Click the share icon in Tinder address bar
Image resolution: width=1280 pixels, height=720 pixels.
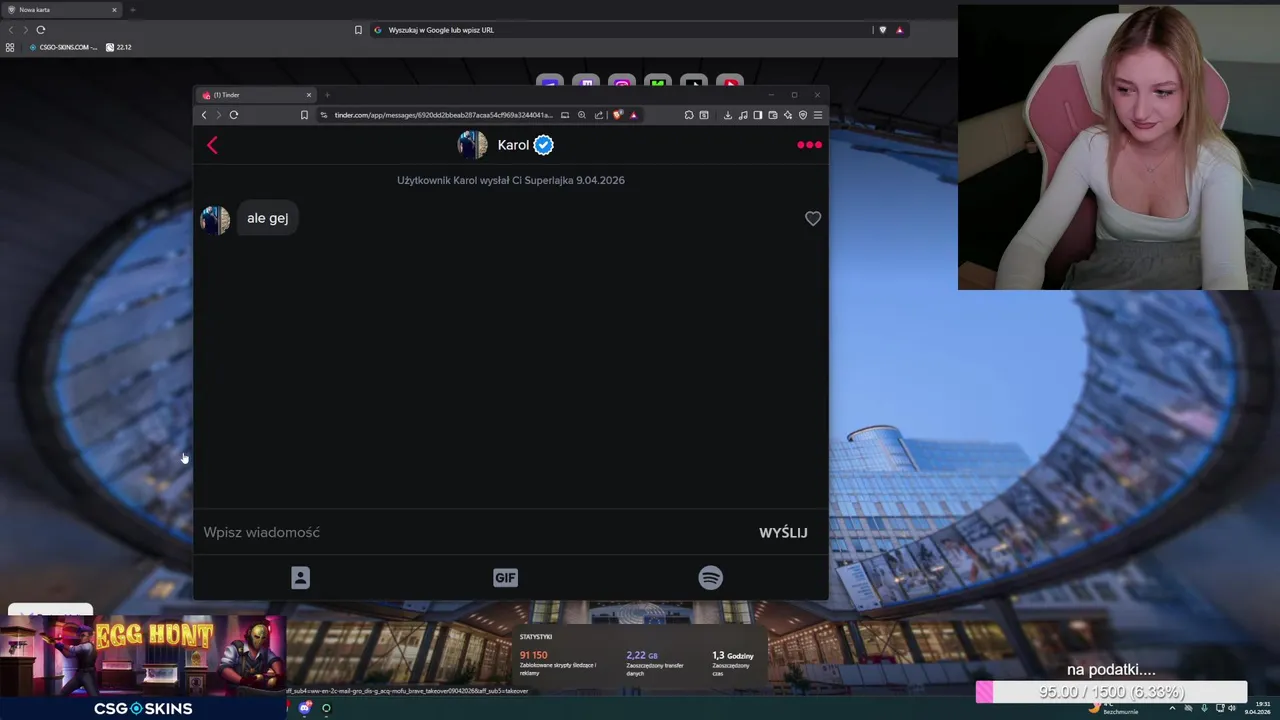pyautogui.click(x=599, y=115)
